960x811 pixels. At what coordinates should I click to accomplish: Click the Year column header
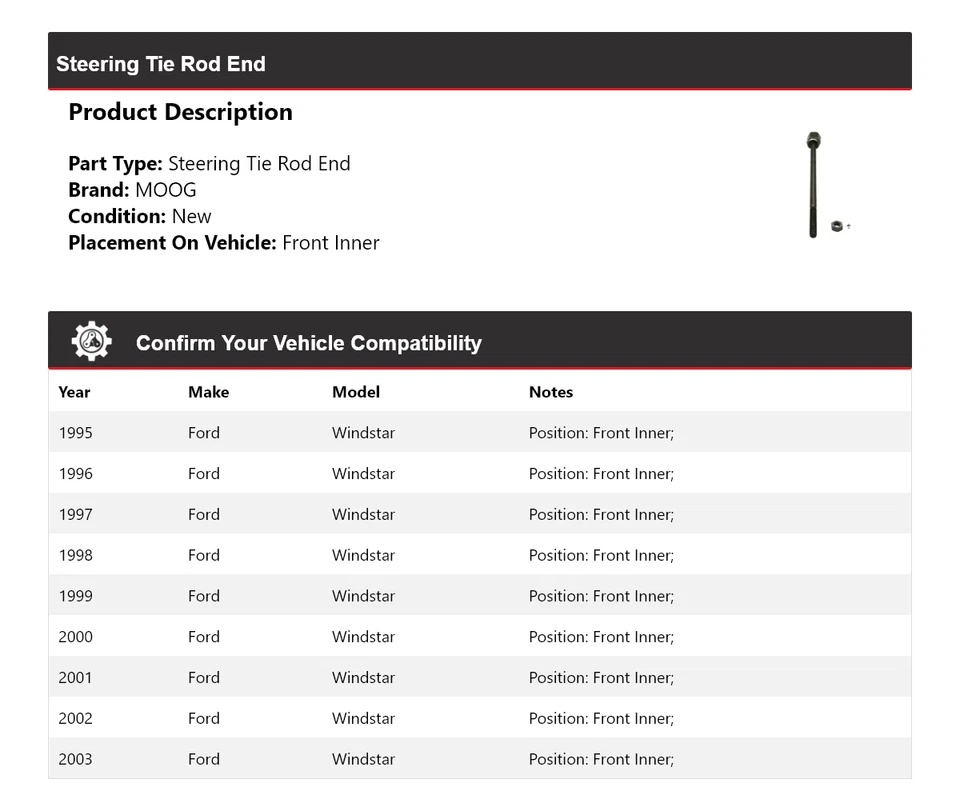(x=74, y=392)
